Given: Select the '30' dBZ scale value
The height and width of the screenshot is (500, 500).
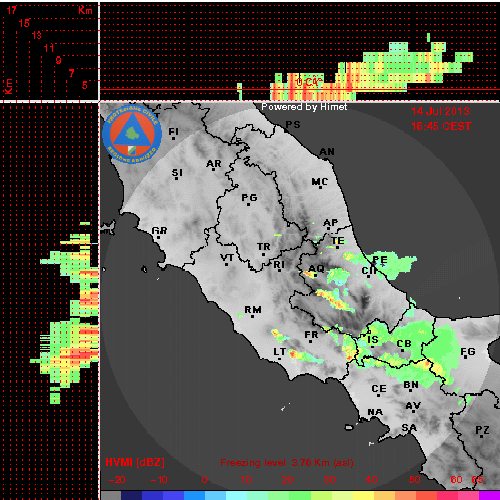Looking at the screenshot, I should click(x=329, y=480).
